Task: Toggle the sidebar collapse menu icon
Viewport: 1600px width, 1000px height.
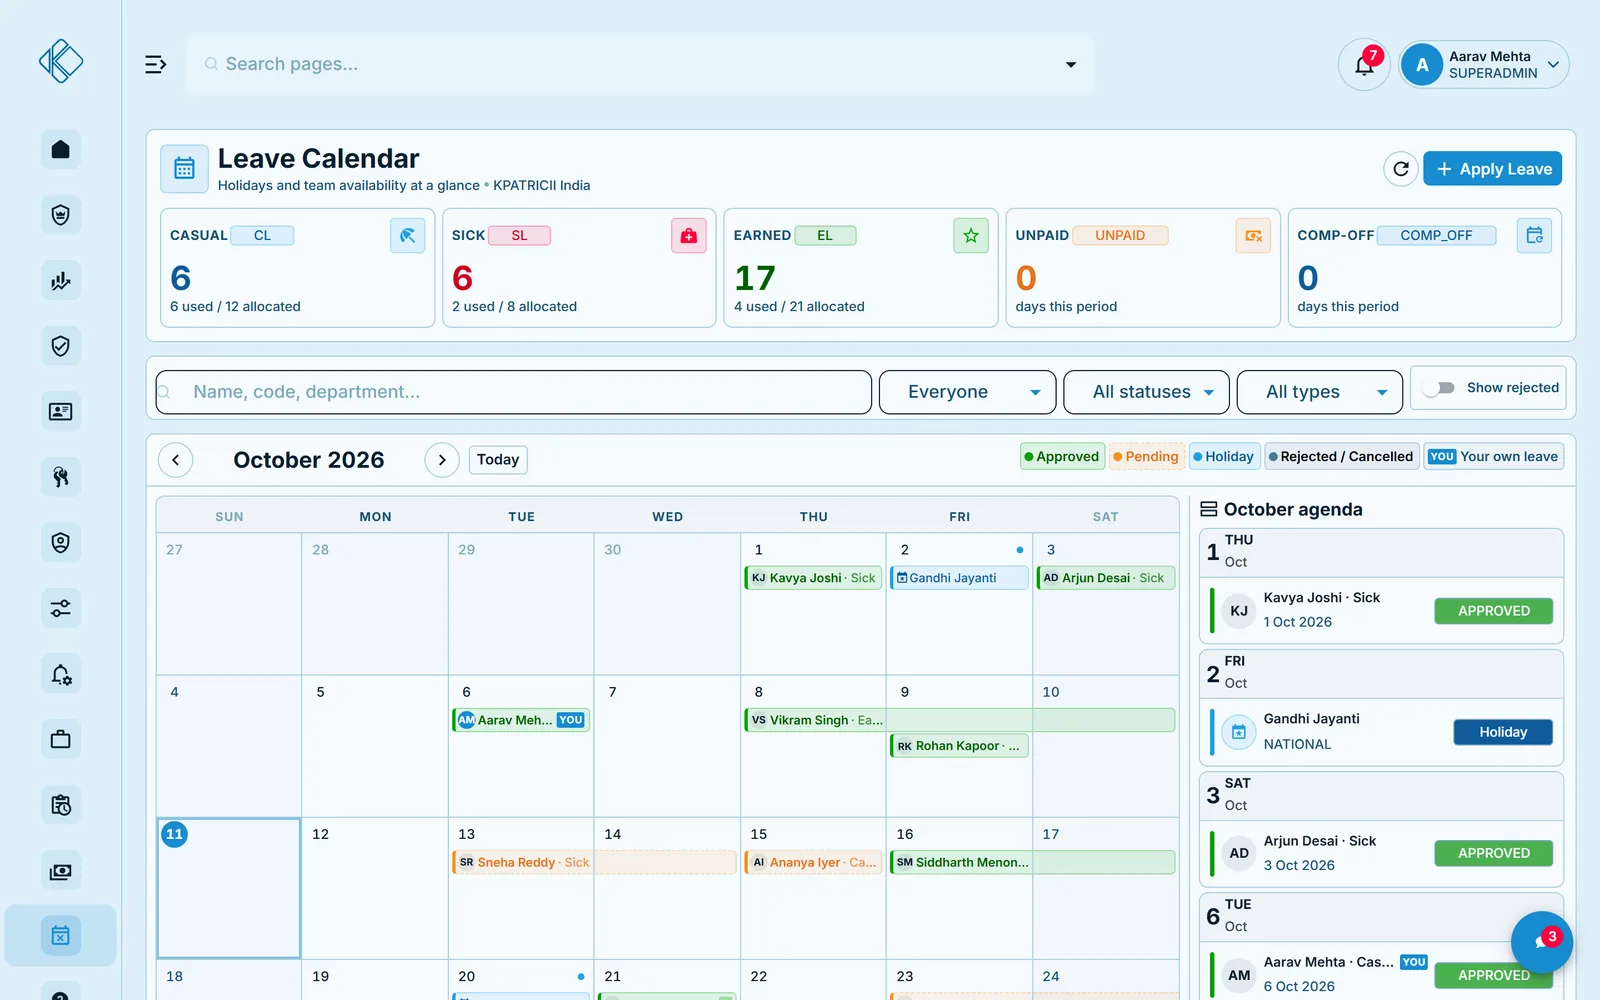Action: 155,64
